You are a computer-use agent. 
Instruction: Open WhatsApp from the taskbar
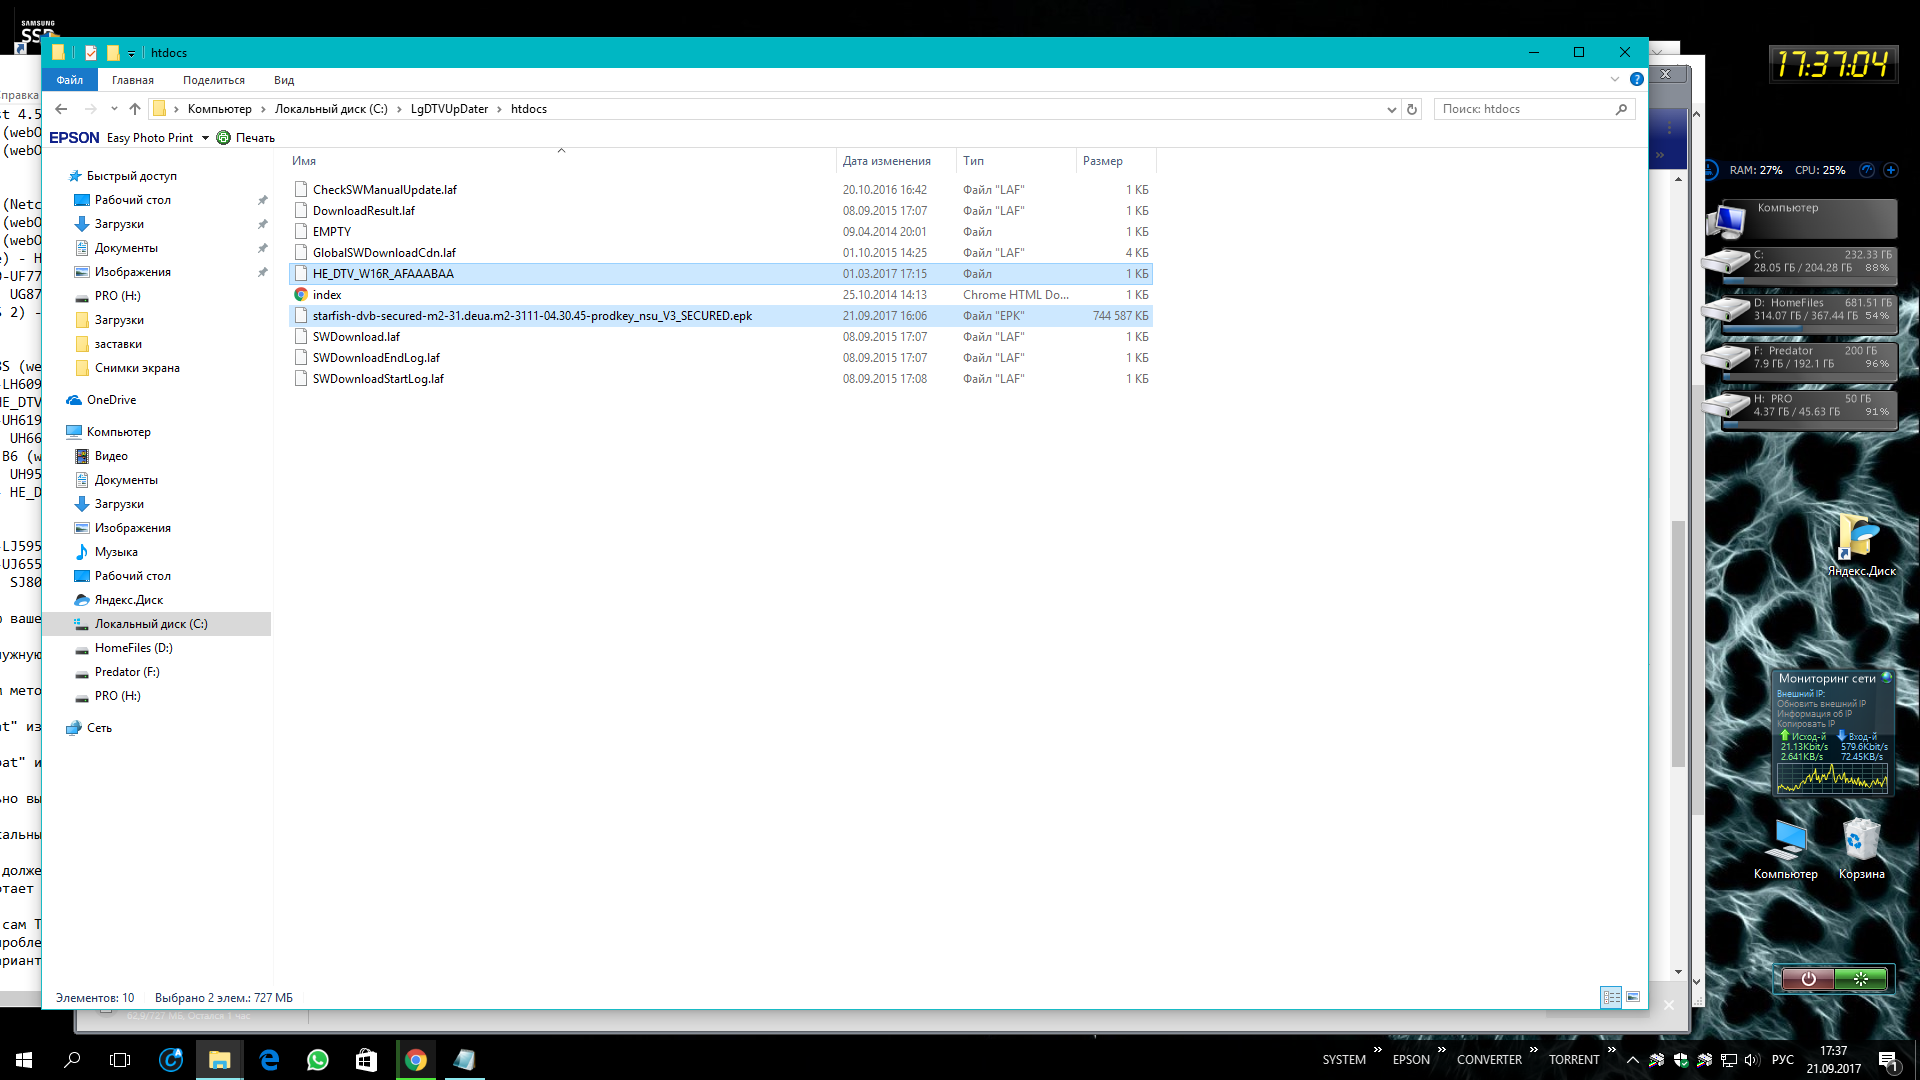318,1060
